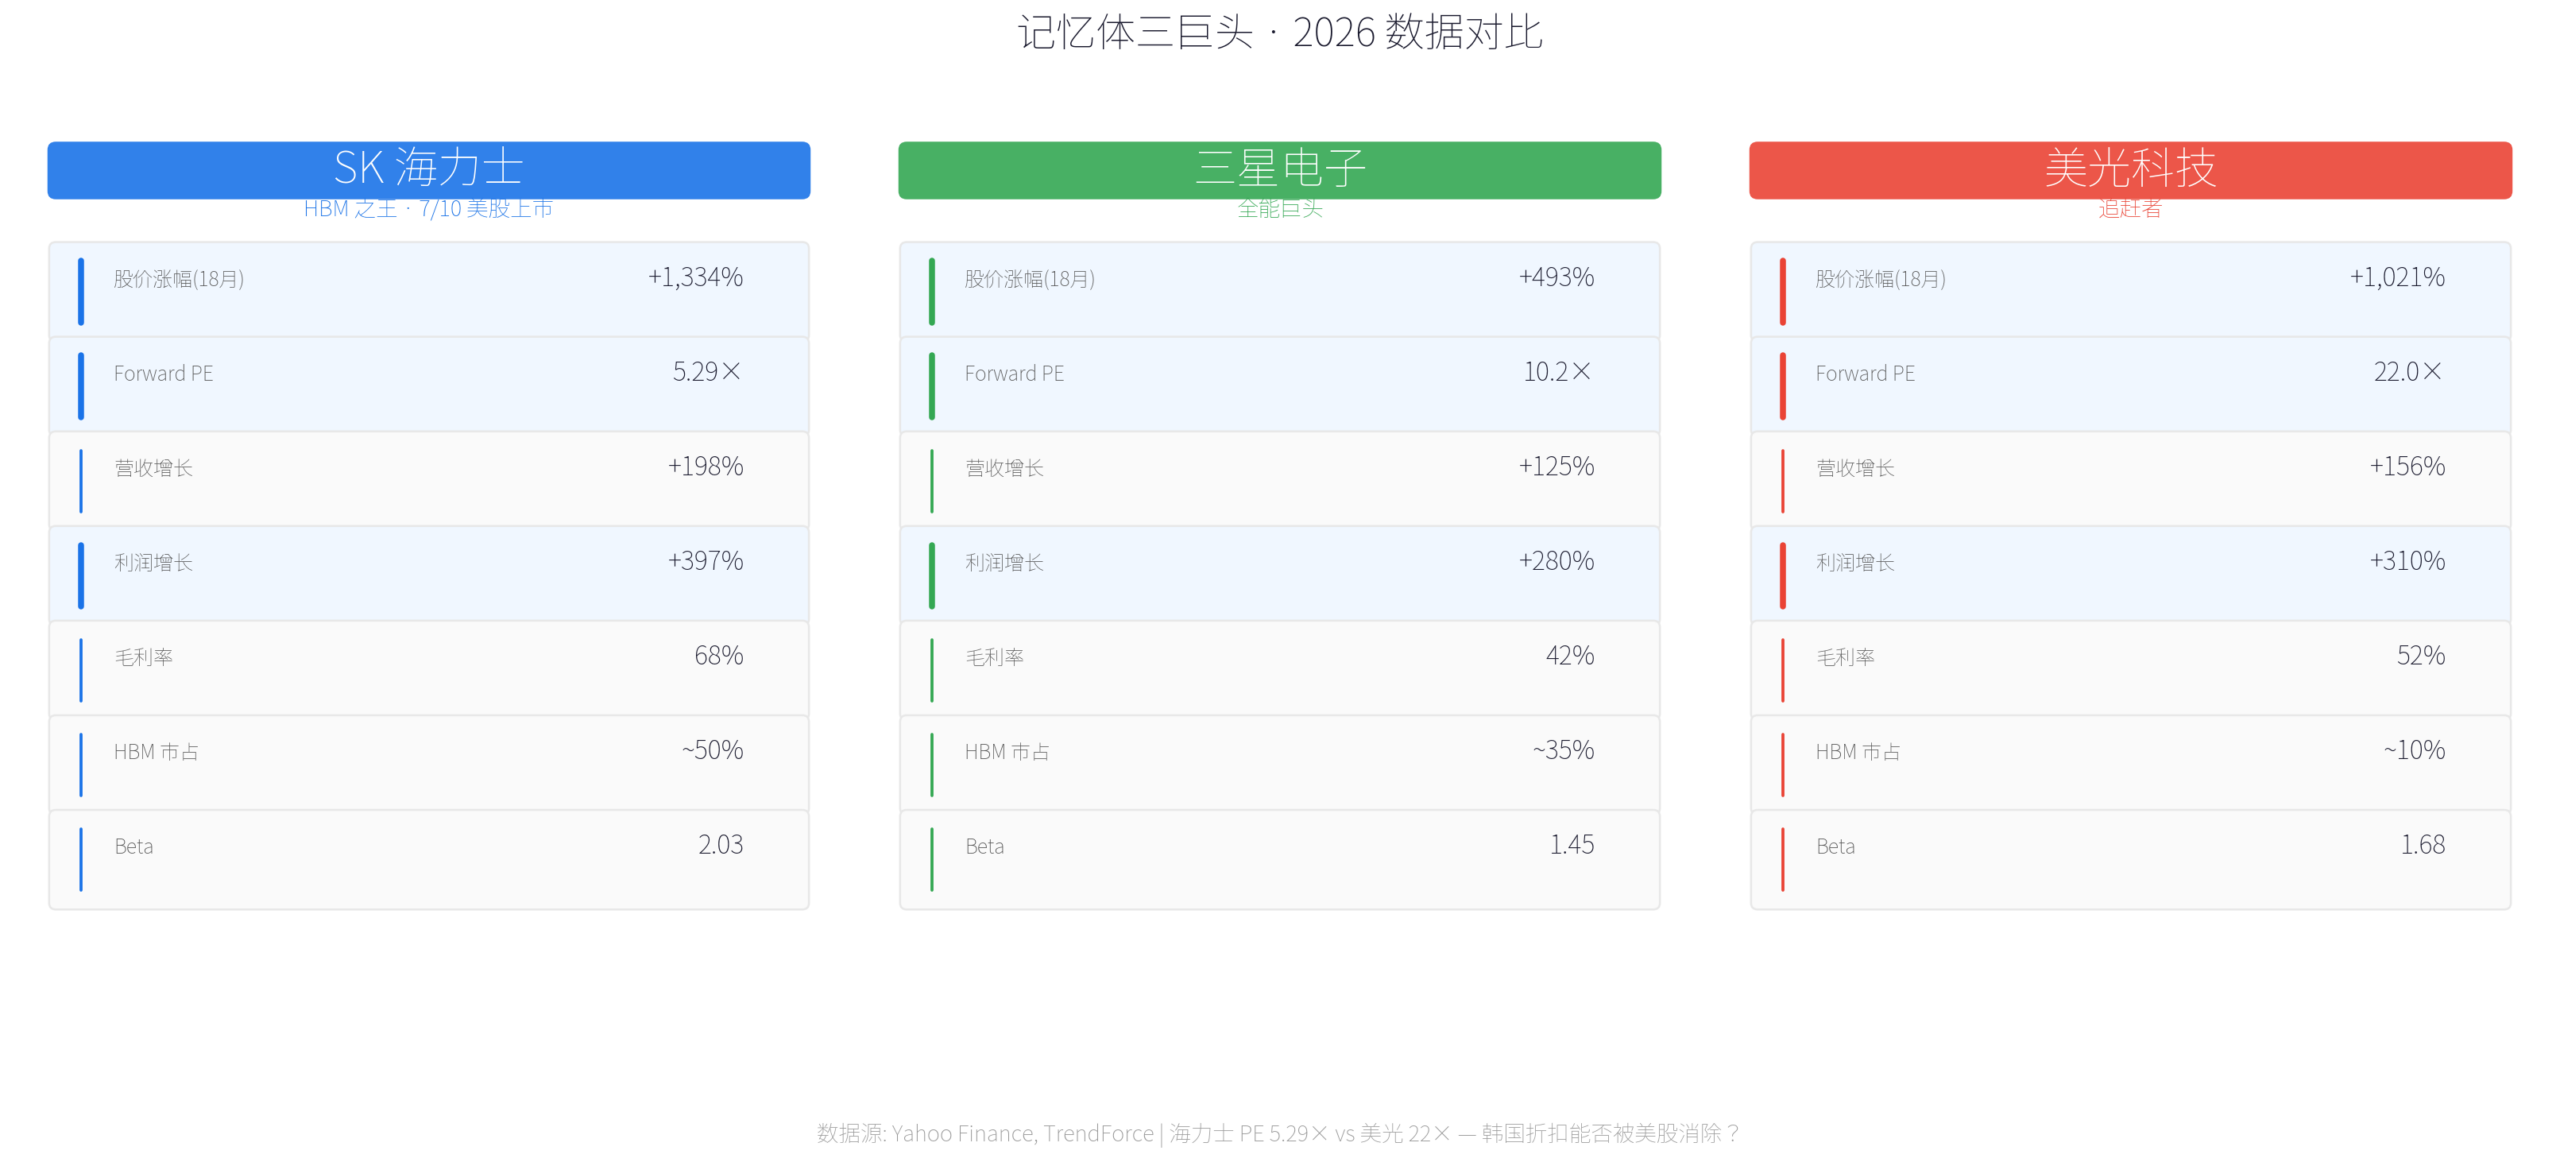The height and width of the screenshot is (1162, 2560).
Task: Select 美光科技 Forward PE value 22.0×
Action: point(2408,372)
